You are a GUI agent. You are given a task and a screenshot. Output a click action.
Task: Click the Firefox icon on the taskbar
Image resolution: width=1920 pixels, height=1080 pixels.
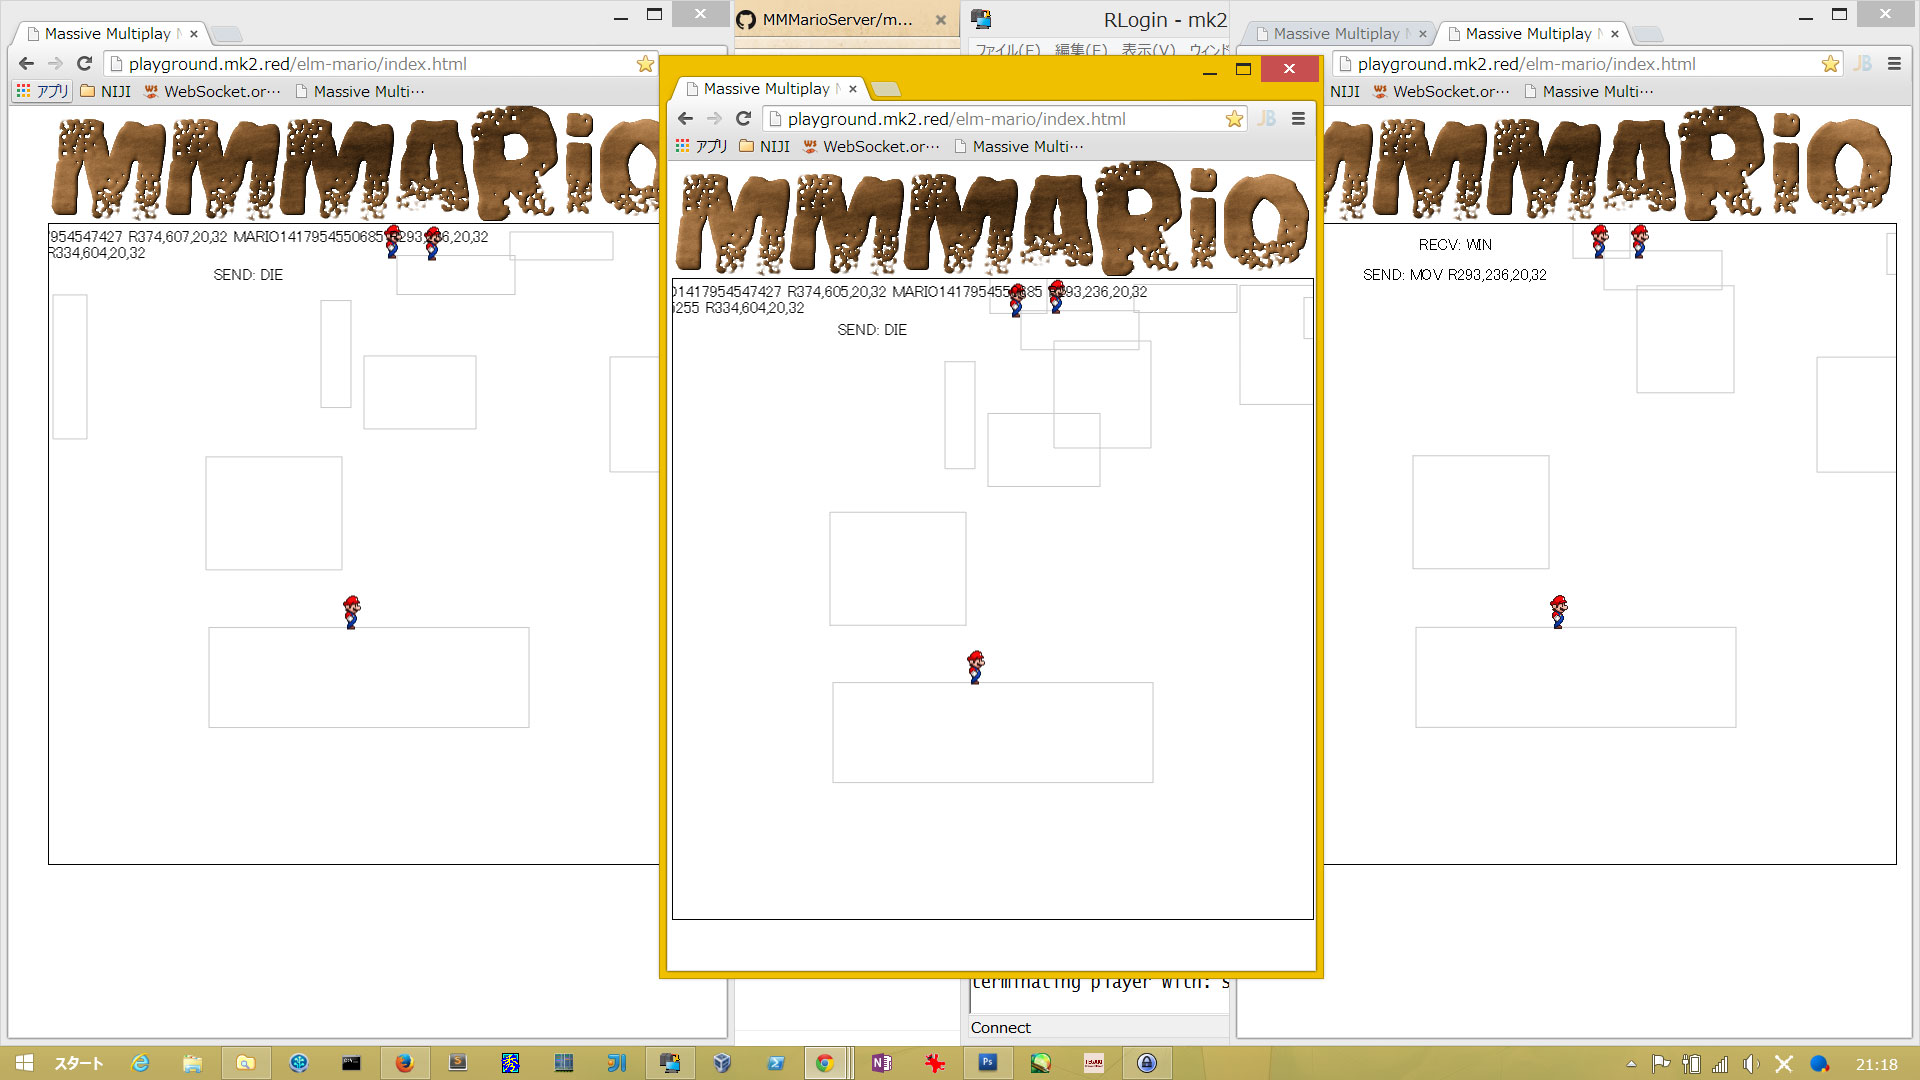pos(404,1063)
